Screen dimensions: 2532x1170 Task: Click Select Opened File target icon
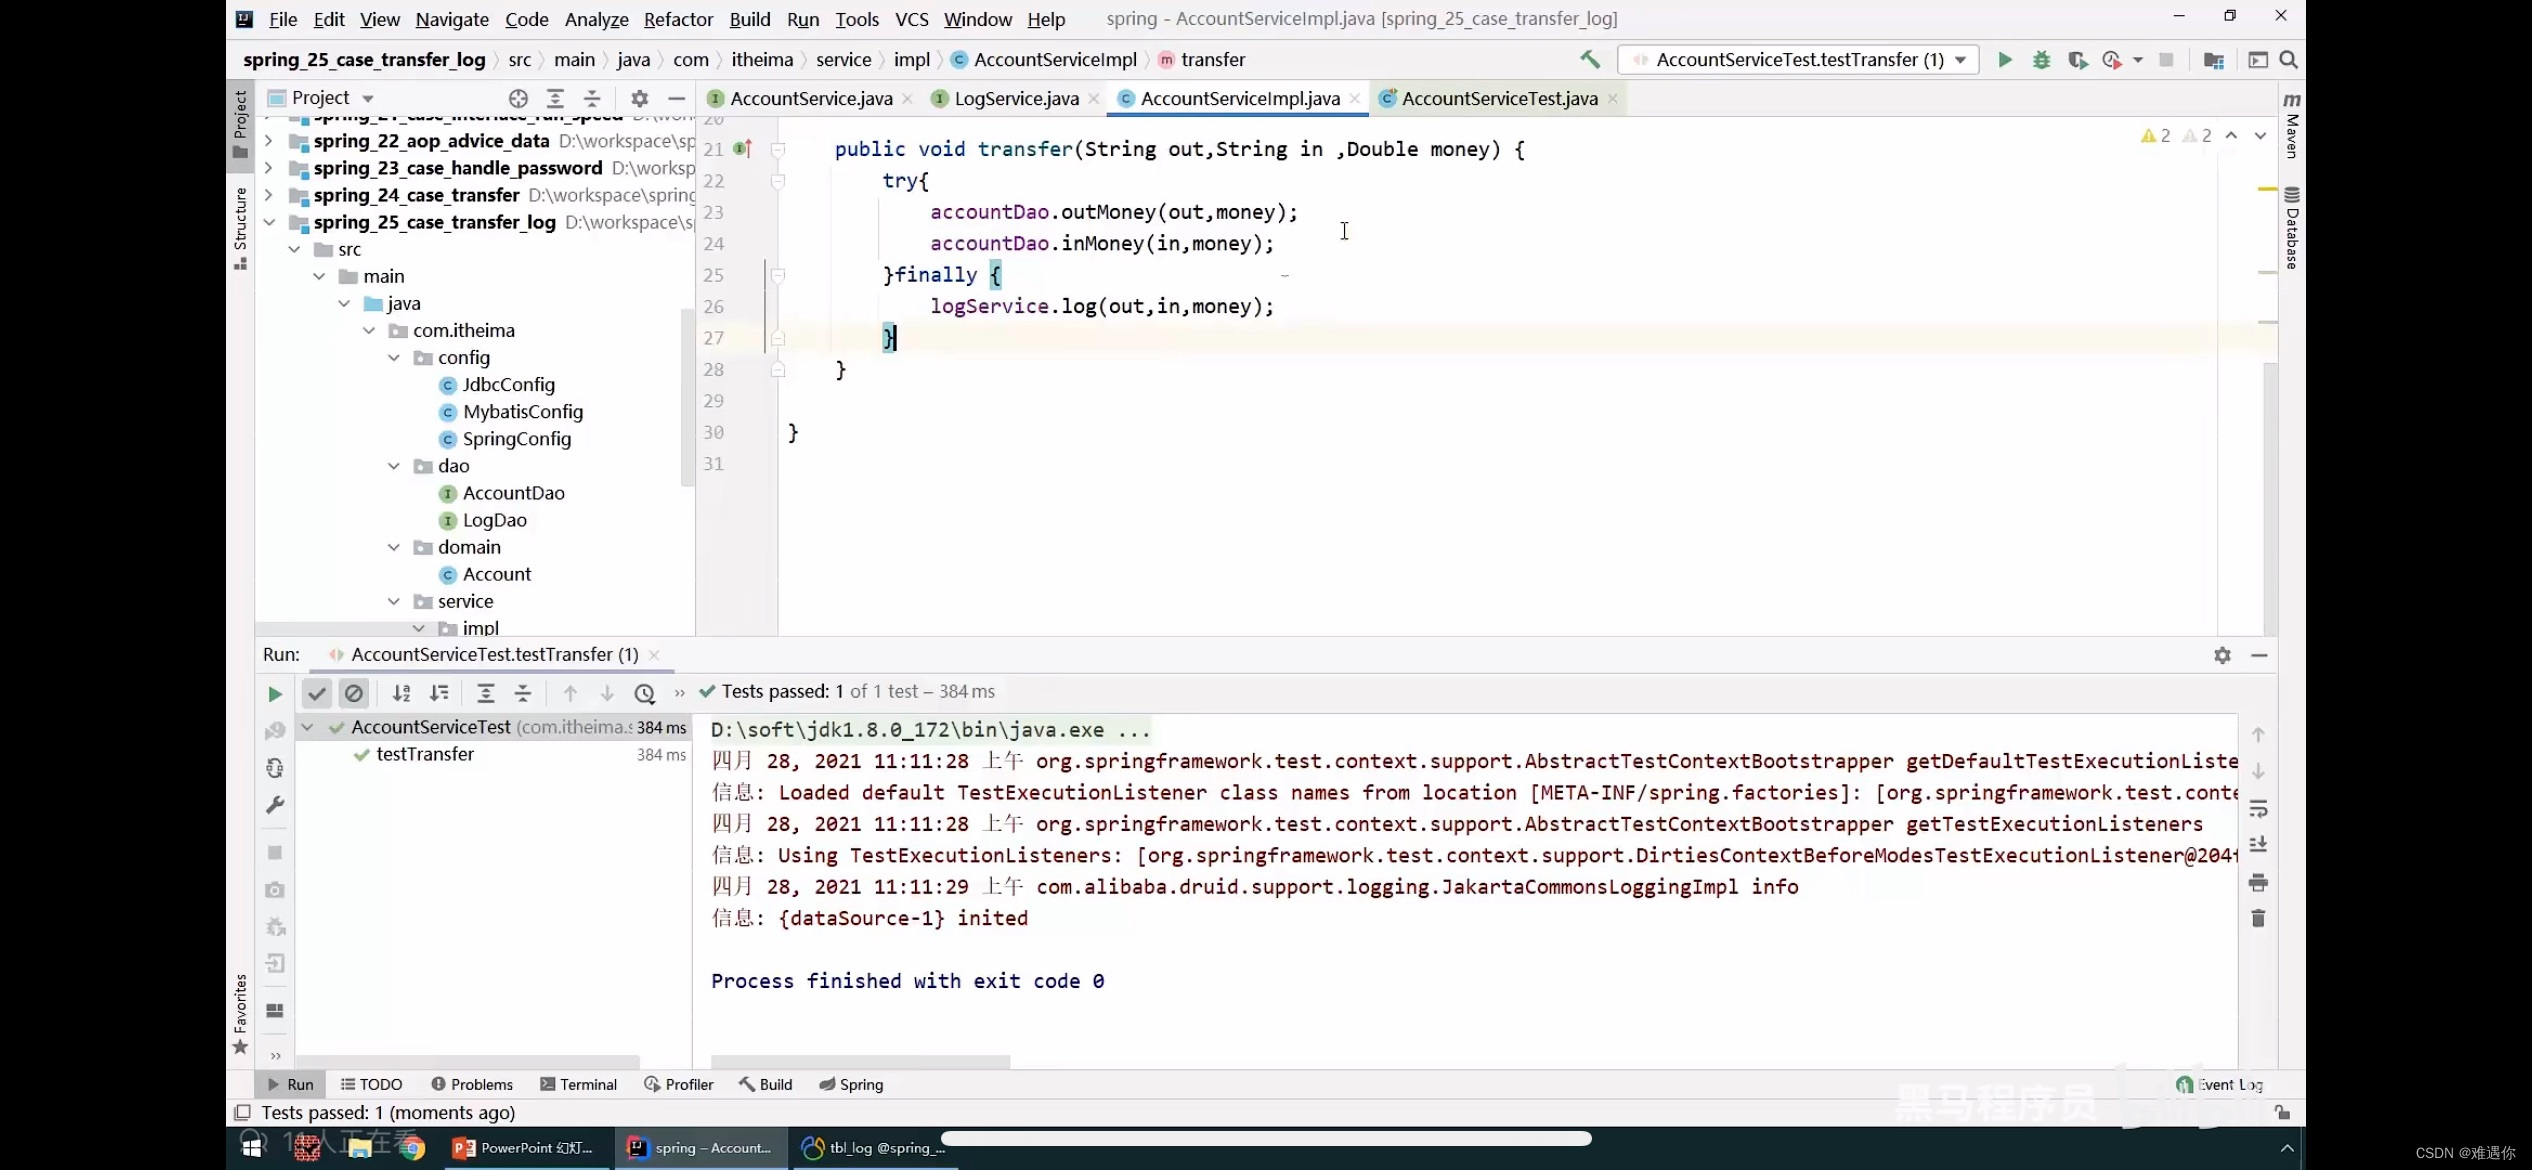click(x=518, y=98)
